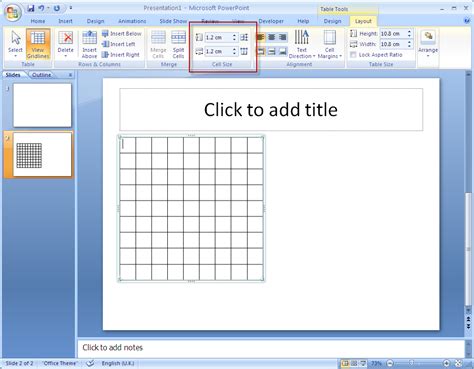Select the slide 2 thumbnail with table
The width and height of the screenshot is (474, 369).
(42, 154)
